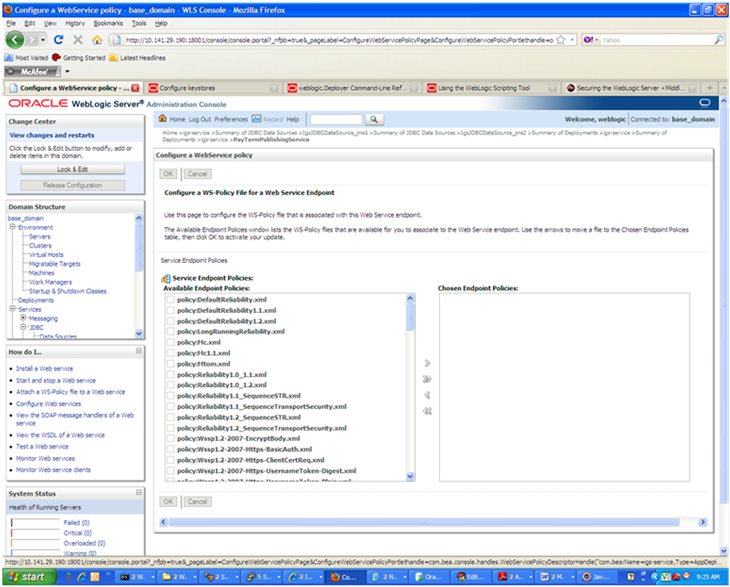Viewport: 730px width, 587px height.
Task: Click console search input field
Action: (336, 120)
